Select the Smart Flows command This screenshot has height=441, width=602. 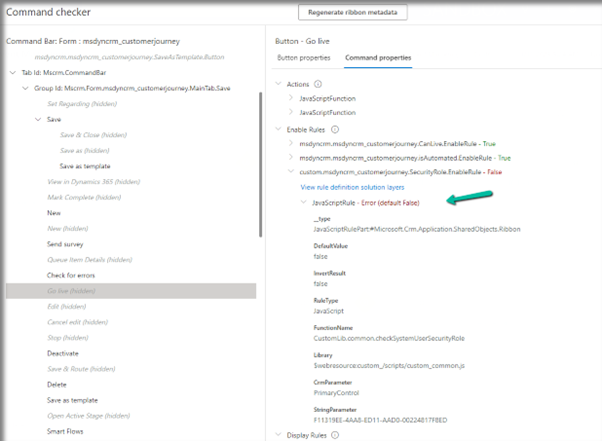[68, 431]
